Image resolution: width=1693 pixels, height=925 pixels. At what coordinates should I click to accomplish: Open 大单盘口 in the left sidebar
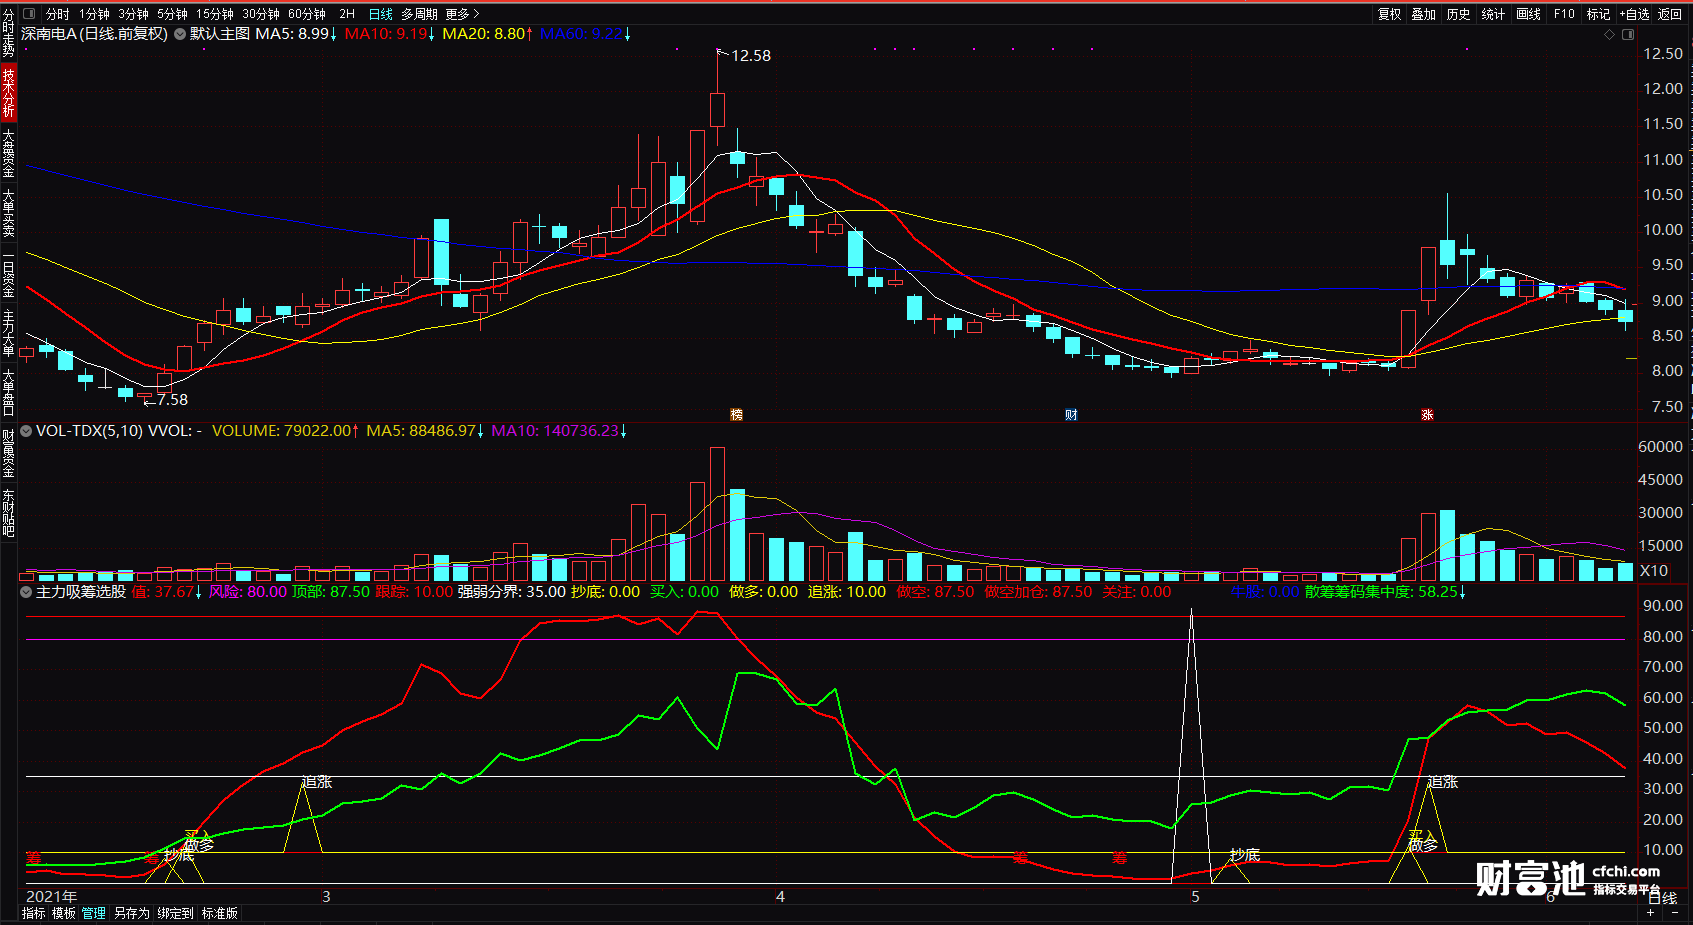8,391
